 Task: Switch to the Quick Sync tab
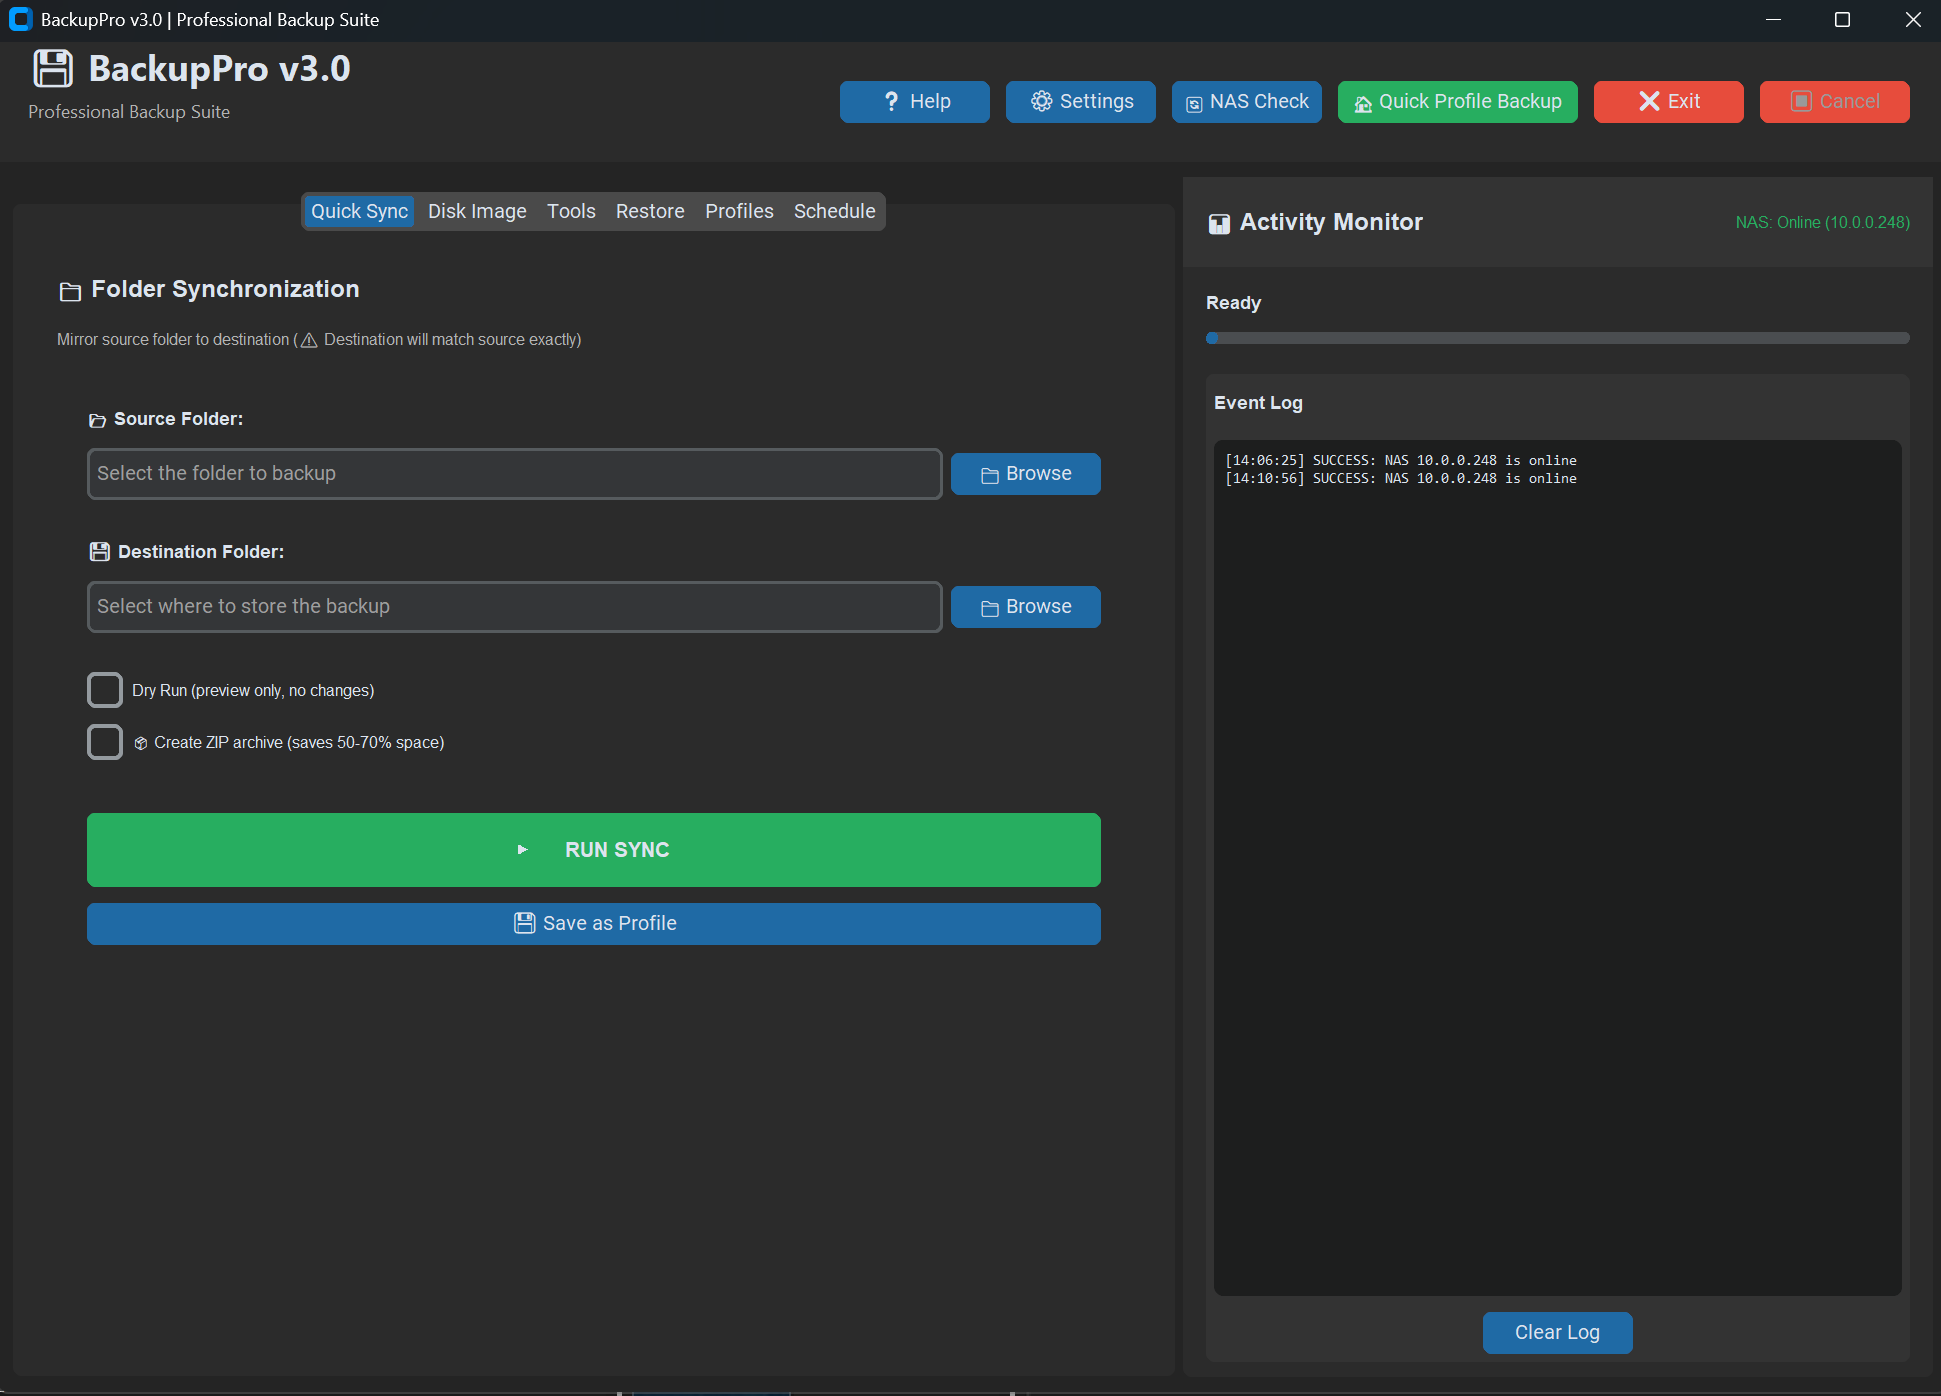[x=359, y=211]
